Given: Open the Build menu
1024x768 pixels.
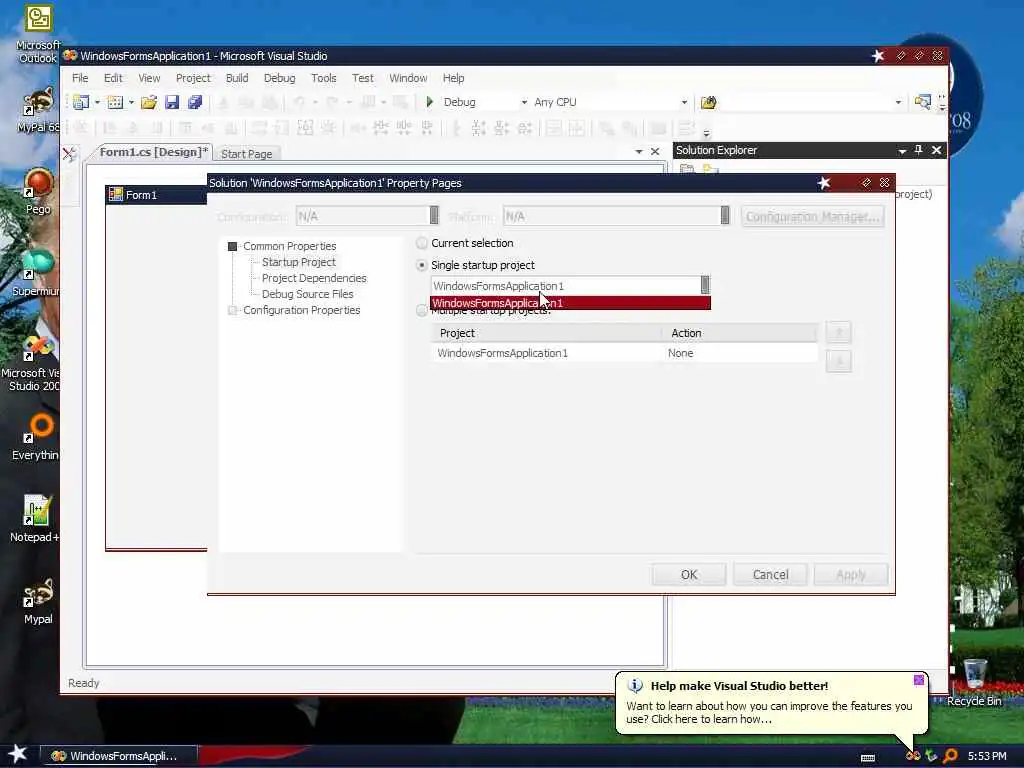Looking at the screenshot, I should tap(237, 78).
